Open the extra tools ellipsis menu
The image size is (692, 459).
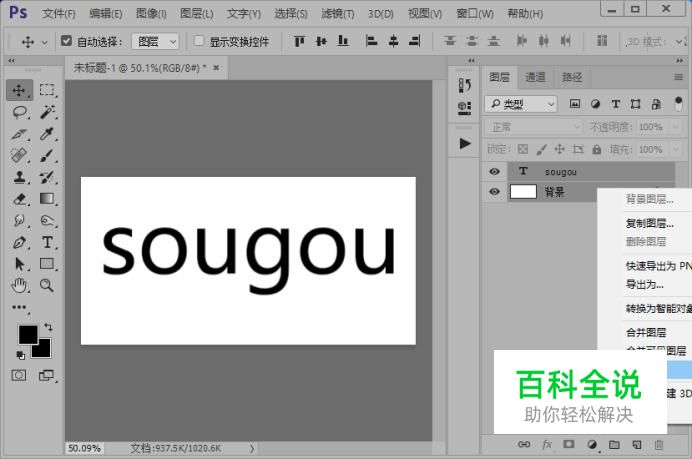19,307
